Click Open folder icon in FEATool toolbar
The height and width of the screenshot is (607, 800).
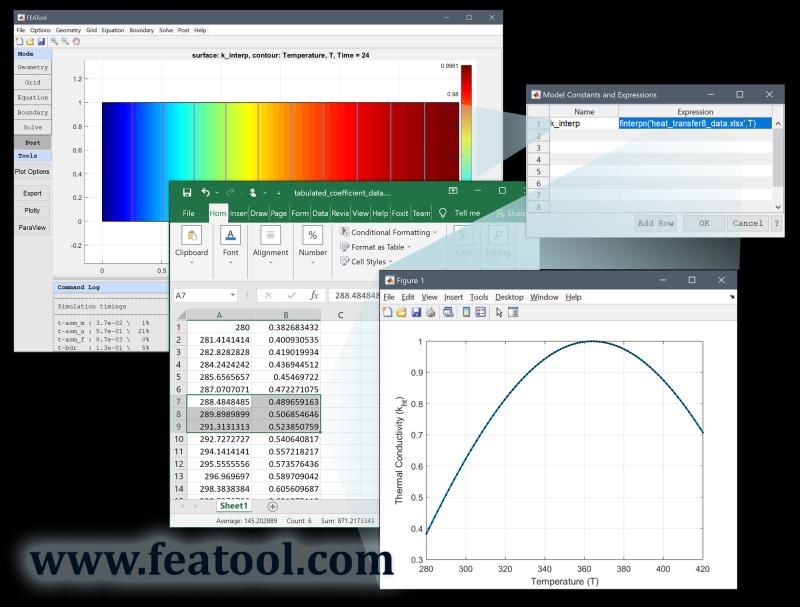[30, 42]
